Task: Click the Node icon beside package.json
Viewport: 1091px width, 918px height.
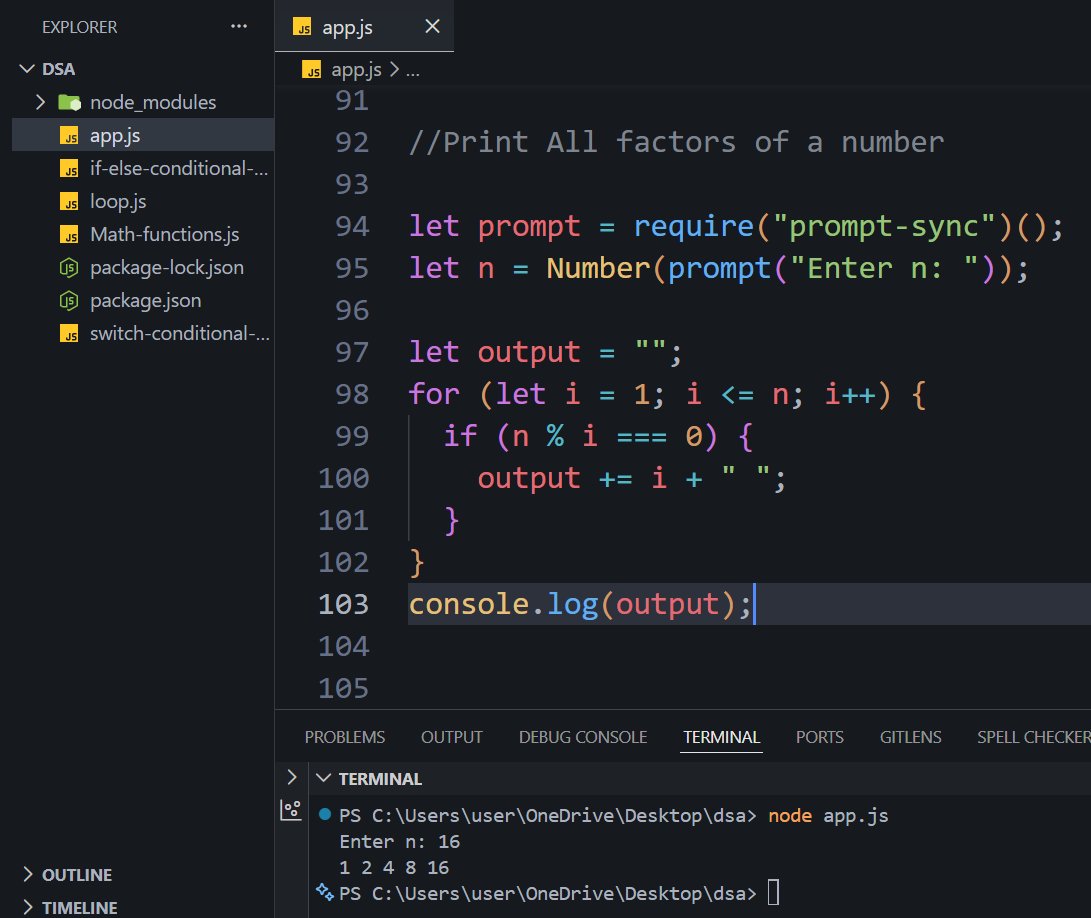Action: coord(69,301)
